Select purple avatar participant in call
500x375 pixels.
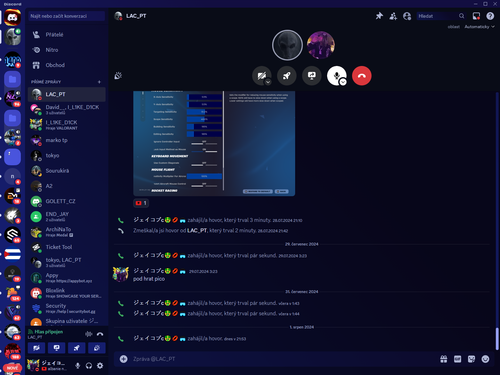tap(321, 45)
